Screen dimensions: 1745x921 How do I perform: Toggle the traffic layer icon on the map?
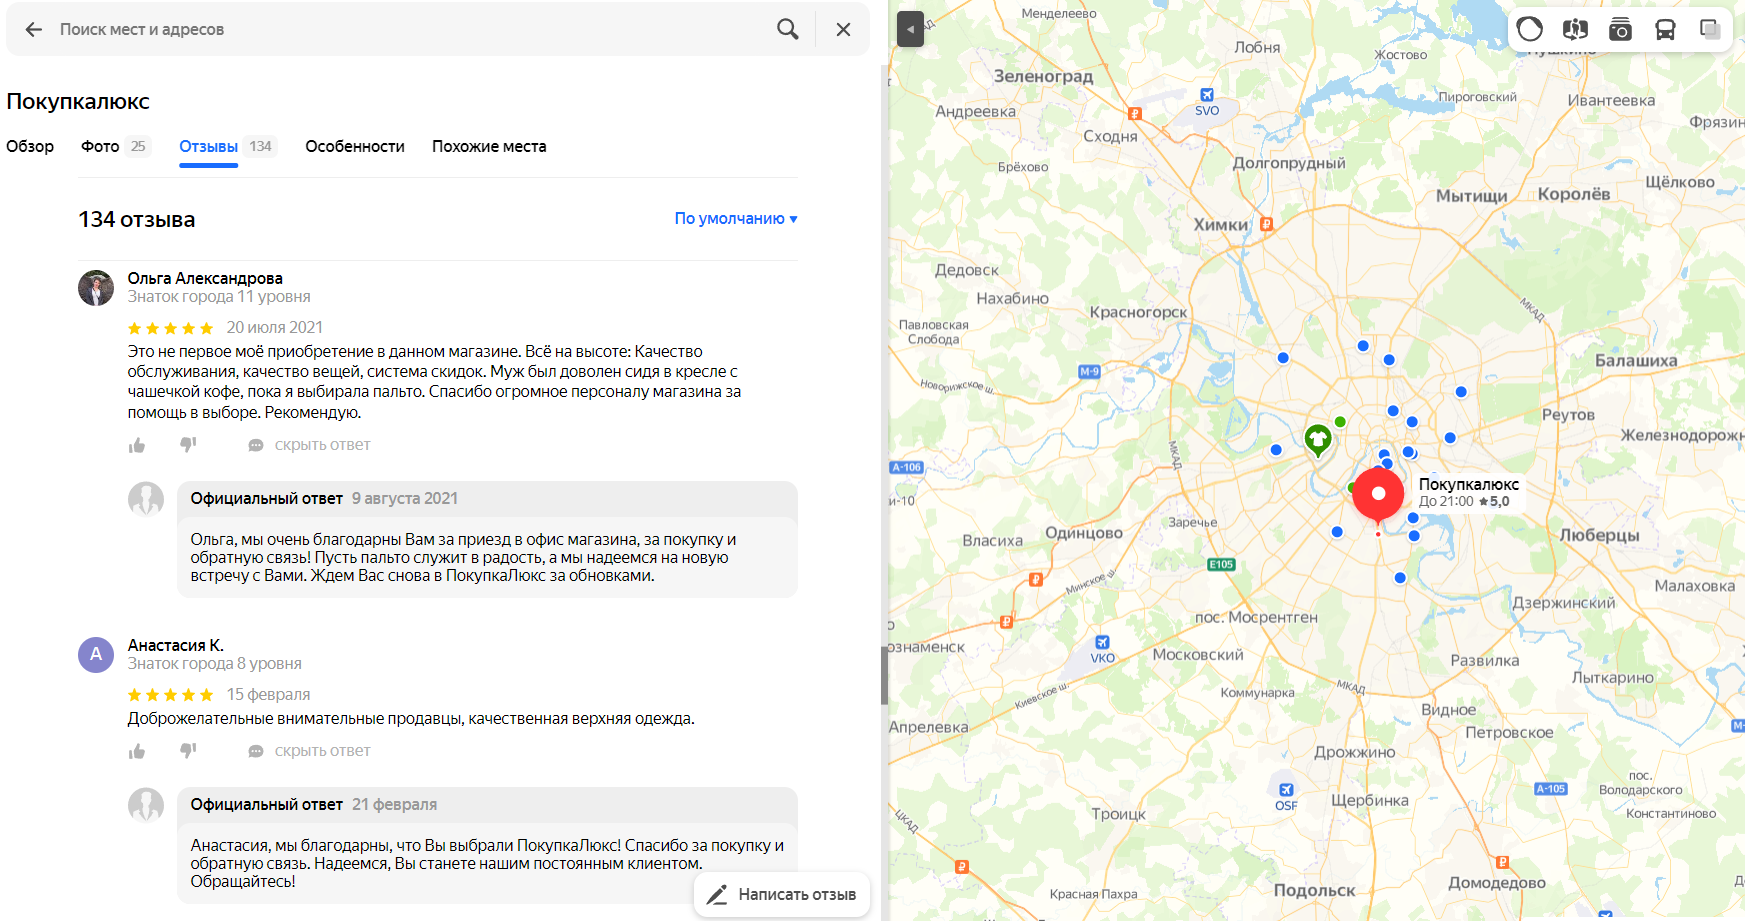point(1530,29)
